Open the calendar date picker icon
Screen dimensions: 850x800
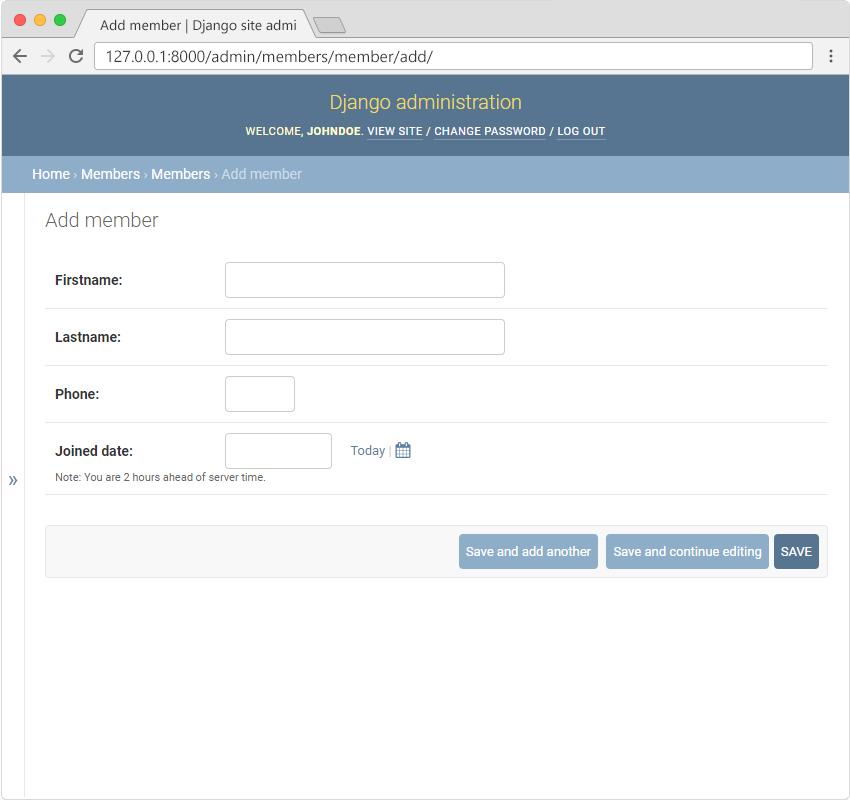pos(403,451)
